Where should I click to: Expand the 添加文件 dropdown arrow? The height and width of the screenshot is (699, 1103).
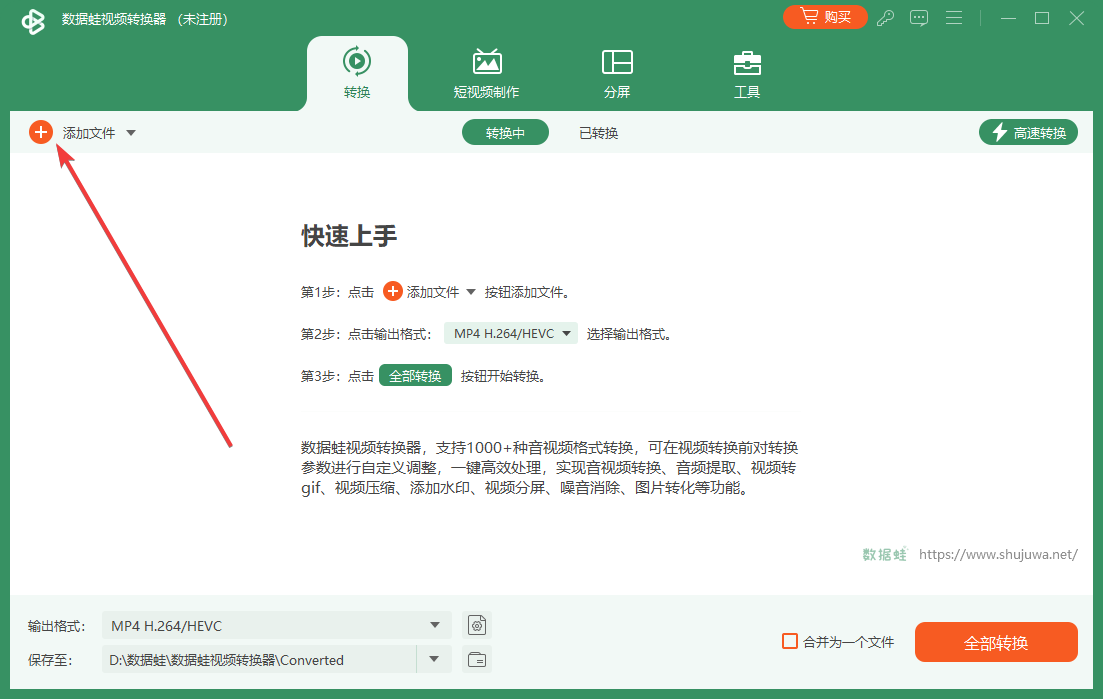pyautogui.click(x=131, y=131)
